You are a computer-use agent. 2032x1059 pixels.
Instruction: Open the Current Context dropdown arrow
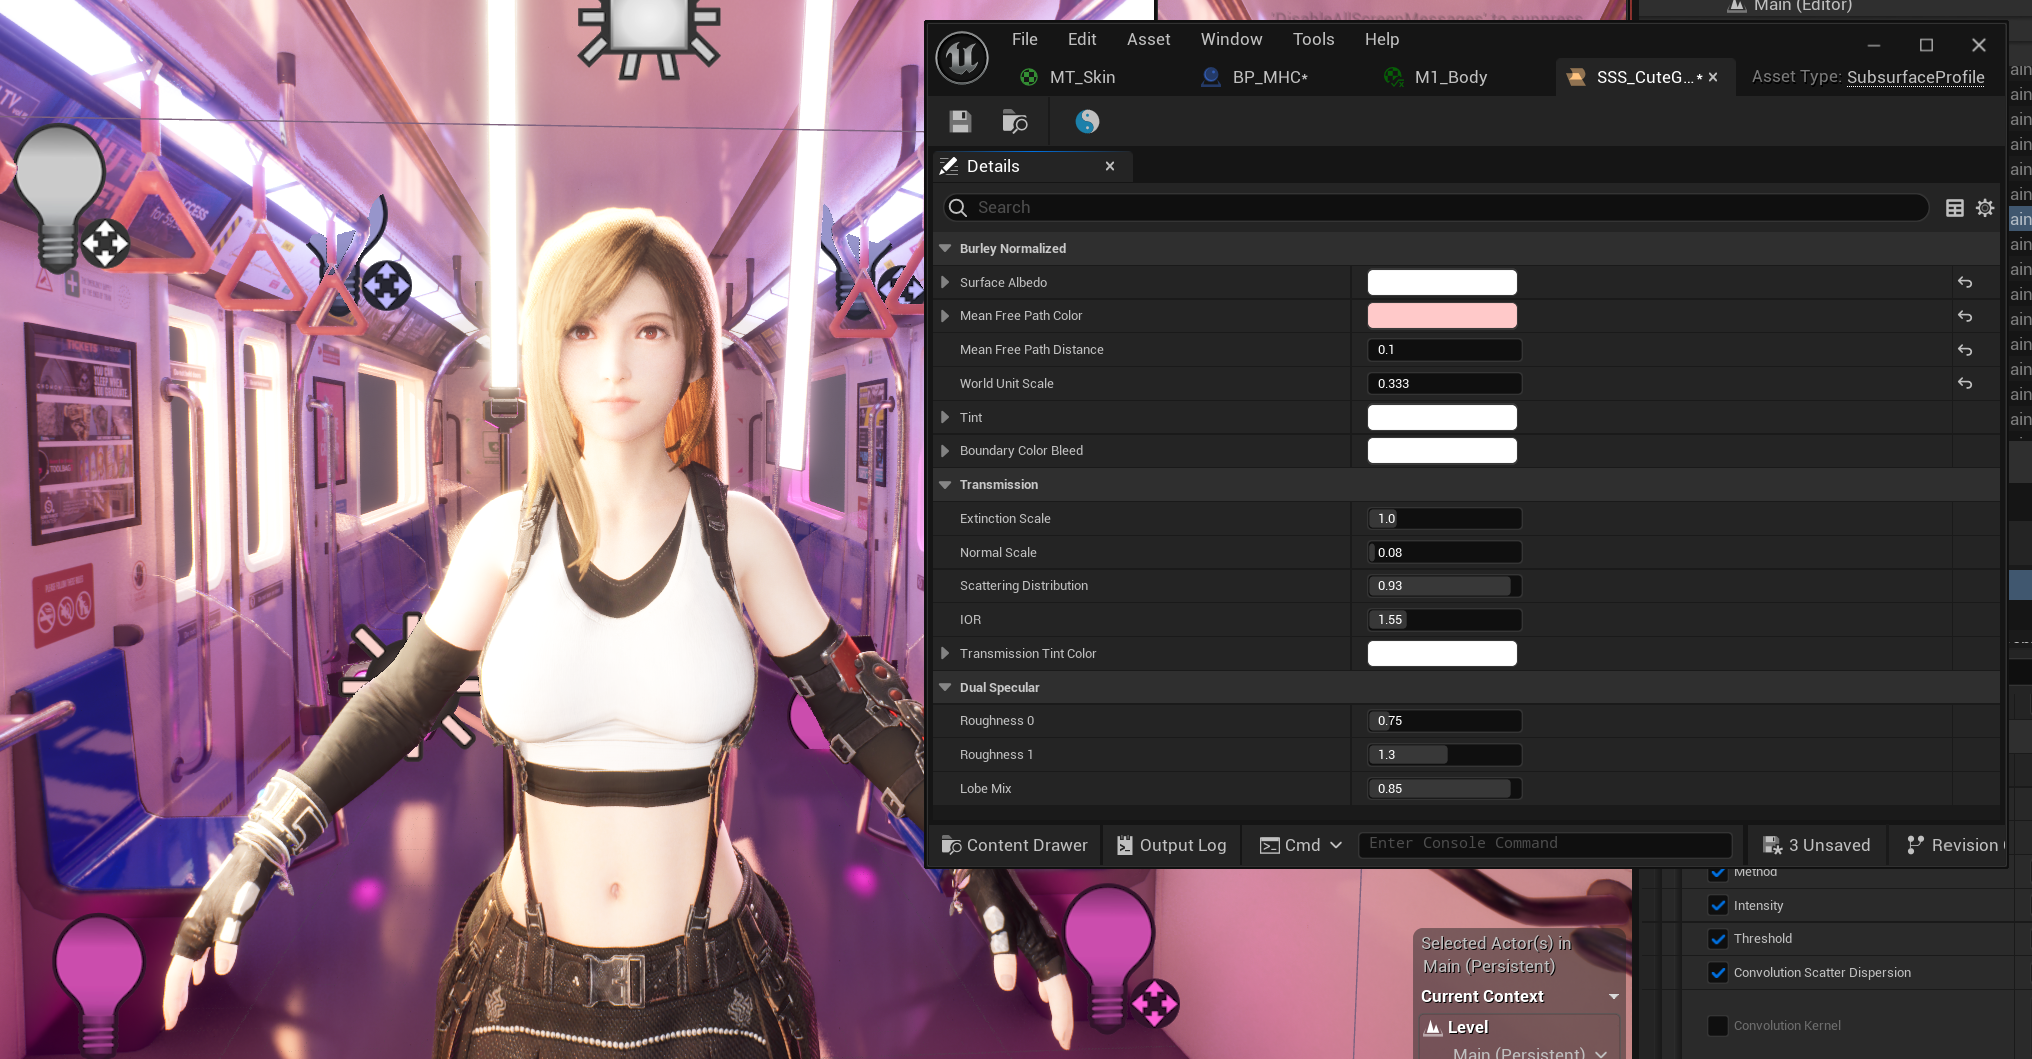point(1614,997)
